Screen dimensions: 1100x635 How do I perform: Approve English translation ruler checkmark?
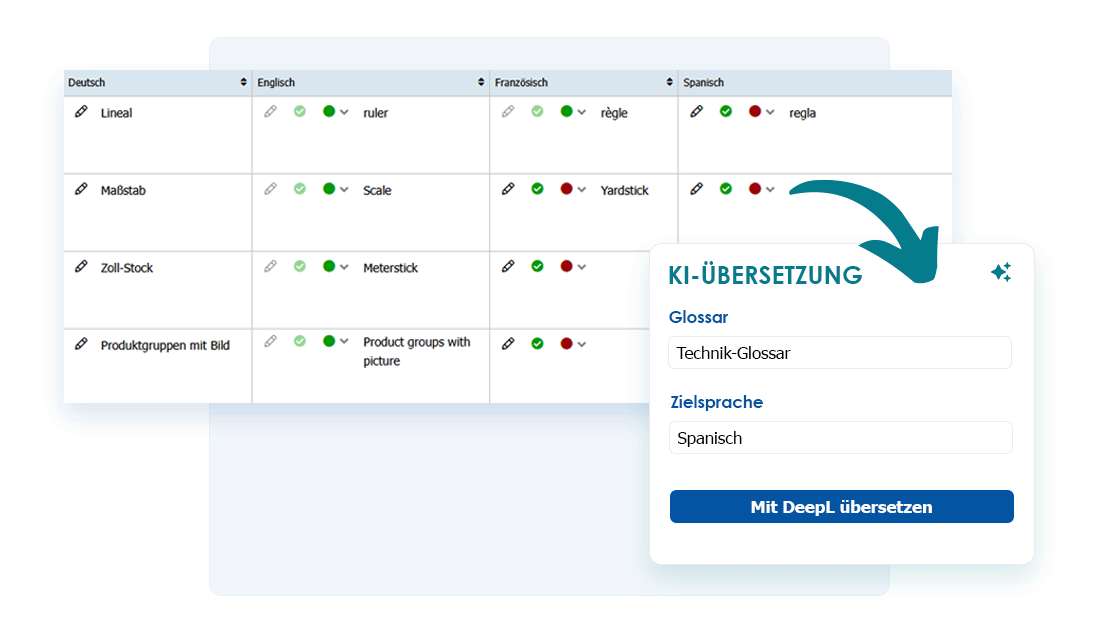click(x=300, y=112)
